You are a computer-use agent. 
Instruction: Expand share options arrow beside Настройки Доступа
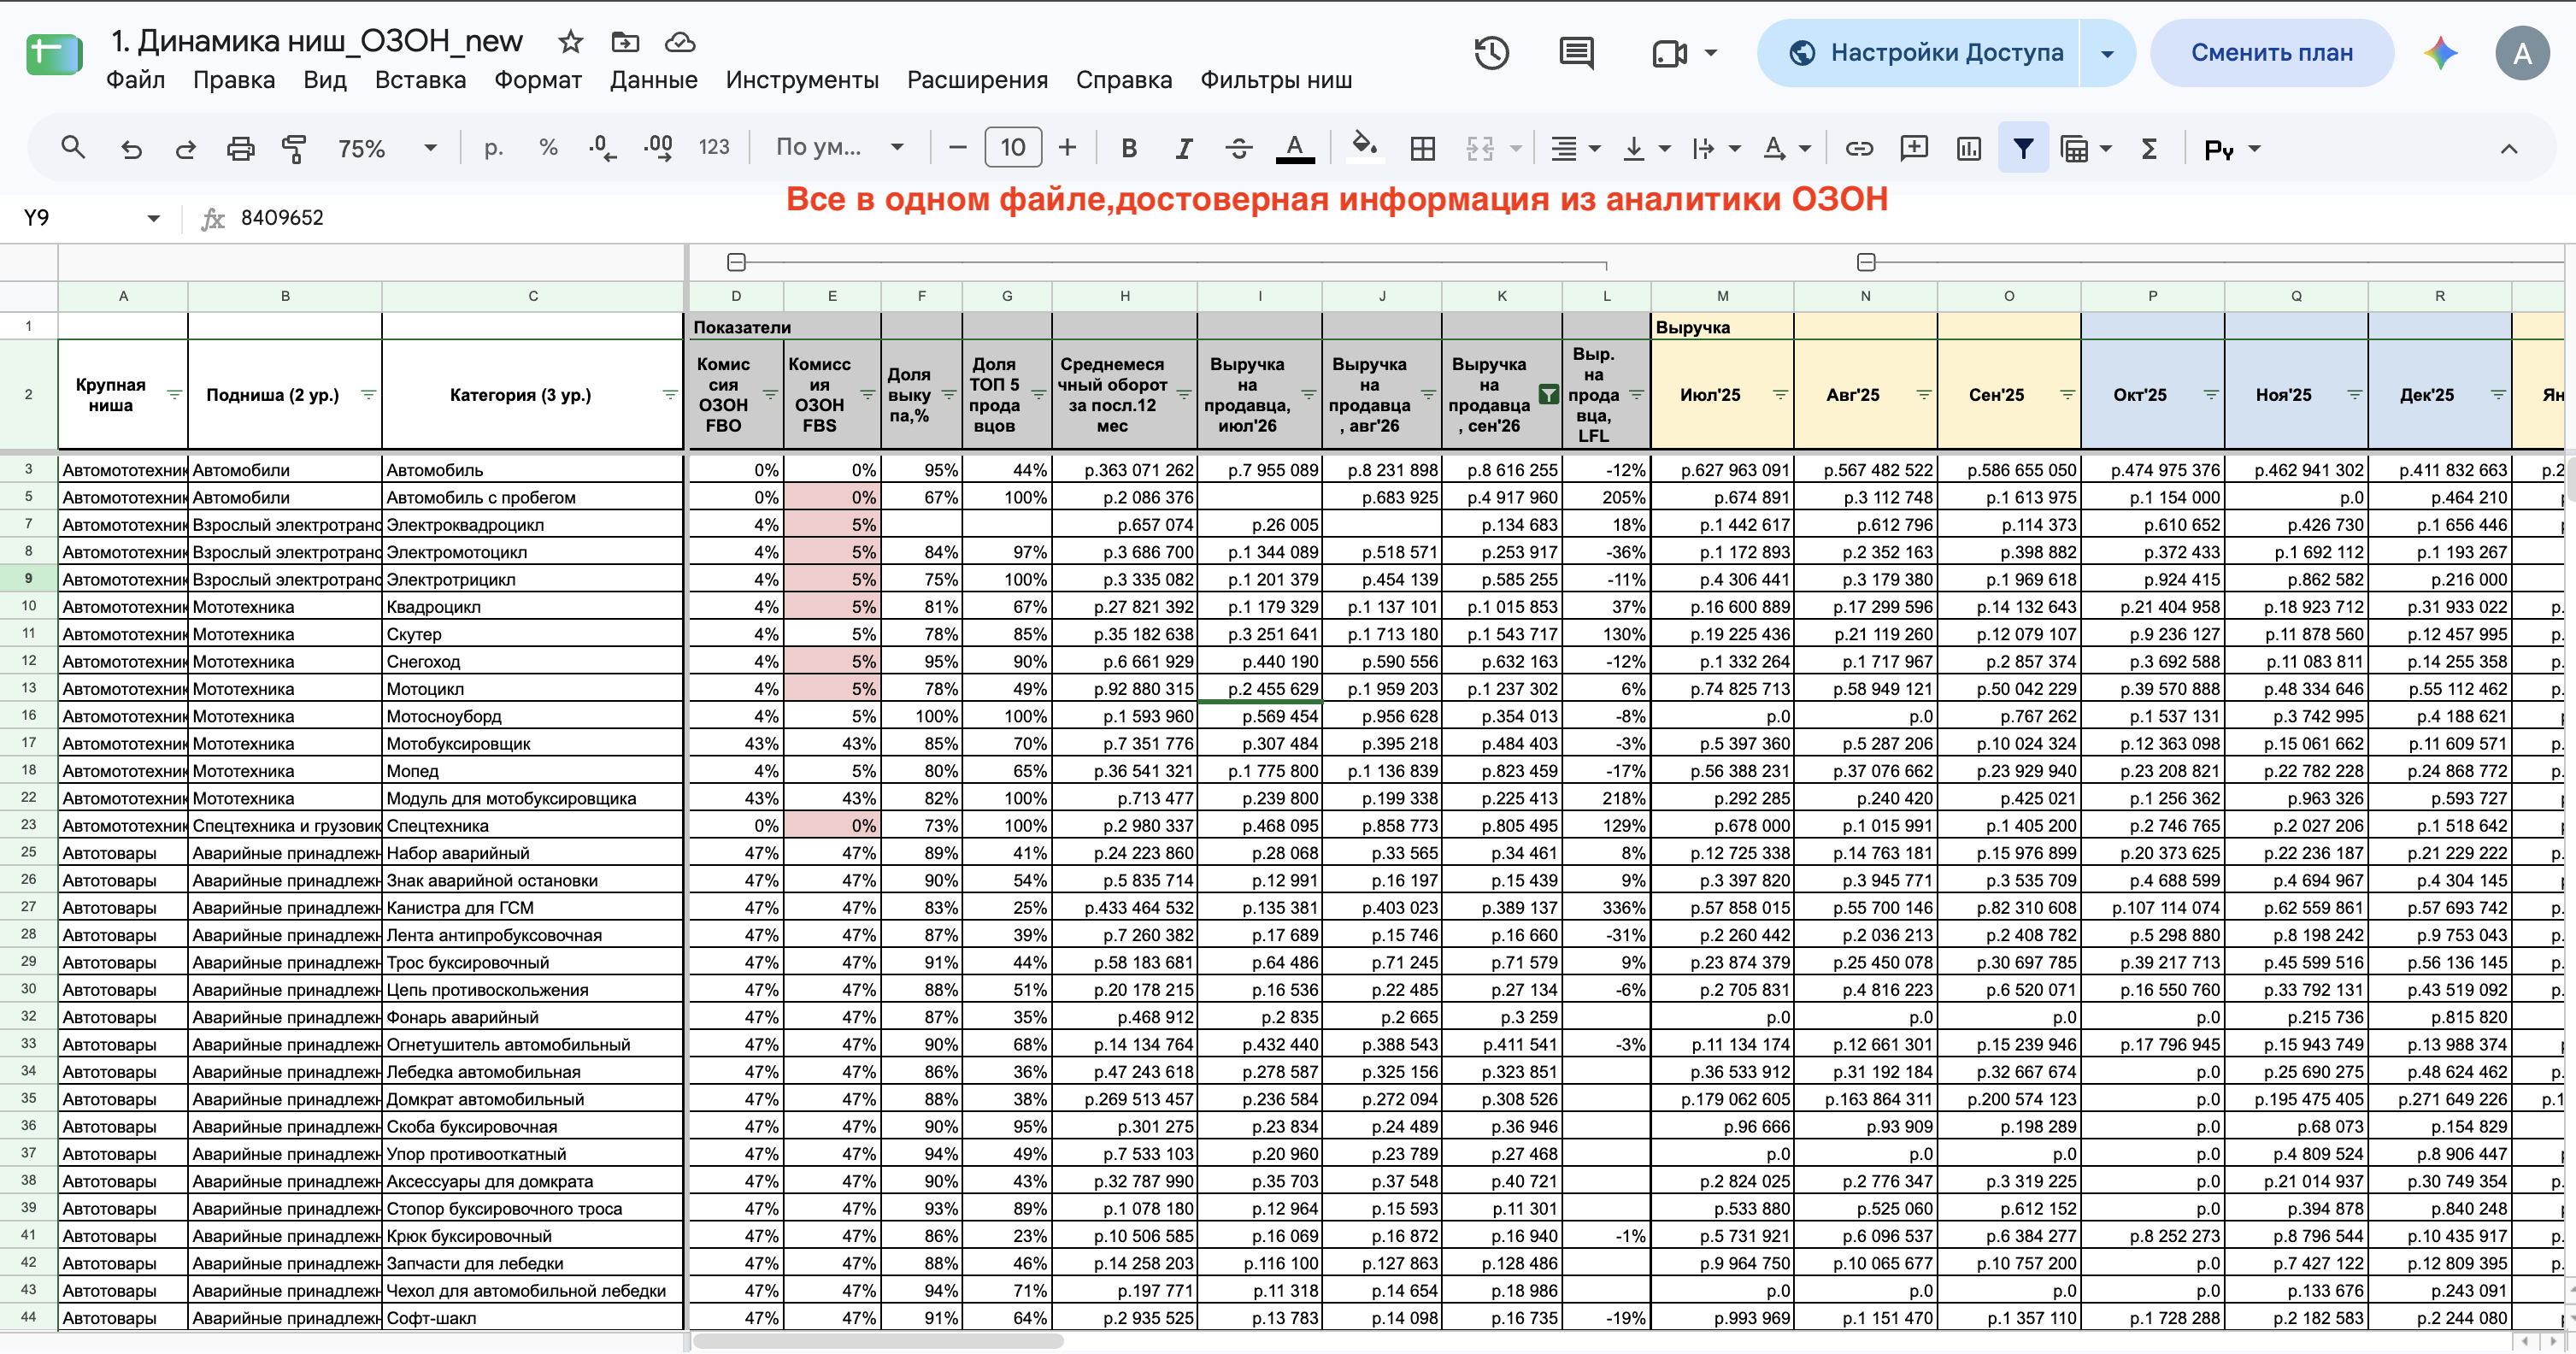coord(2107,53)
